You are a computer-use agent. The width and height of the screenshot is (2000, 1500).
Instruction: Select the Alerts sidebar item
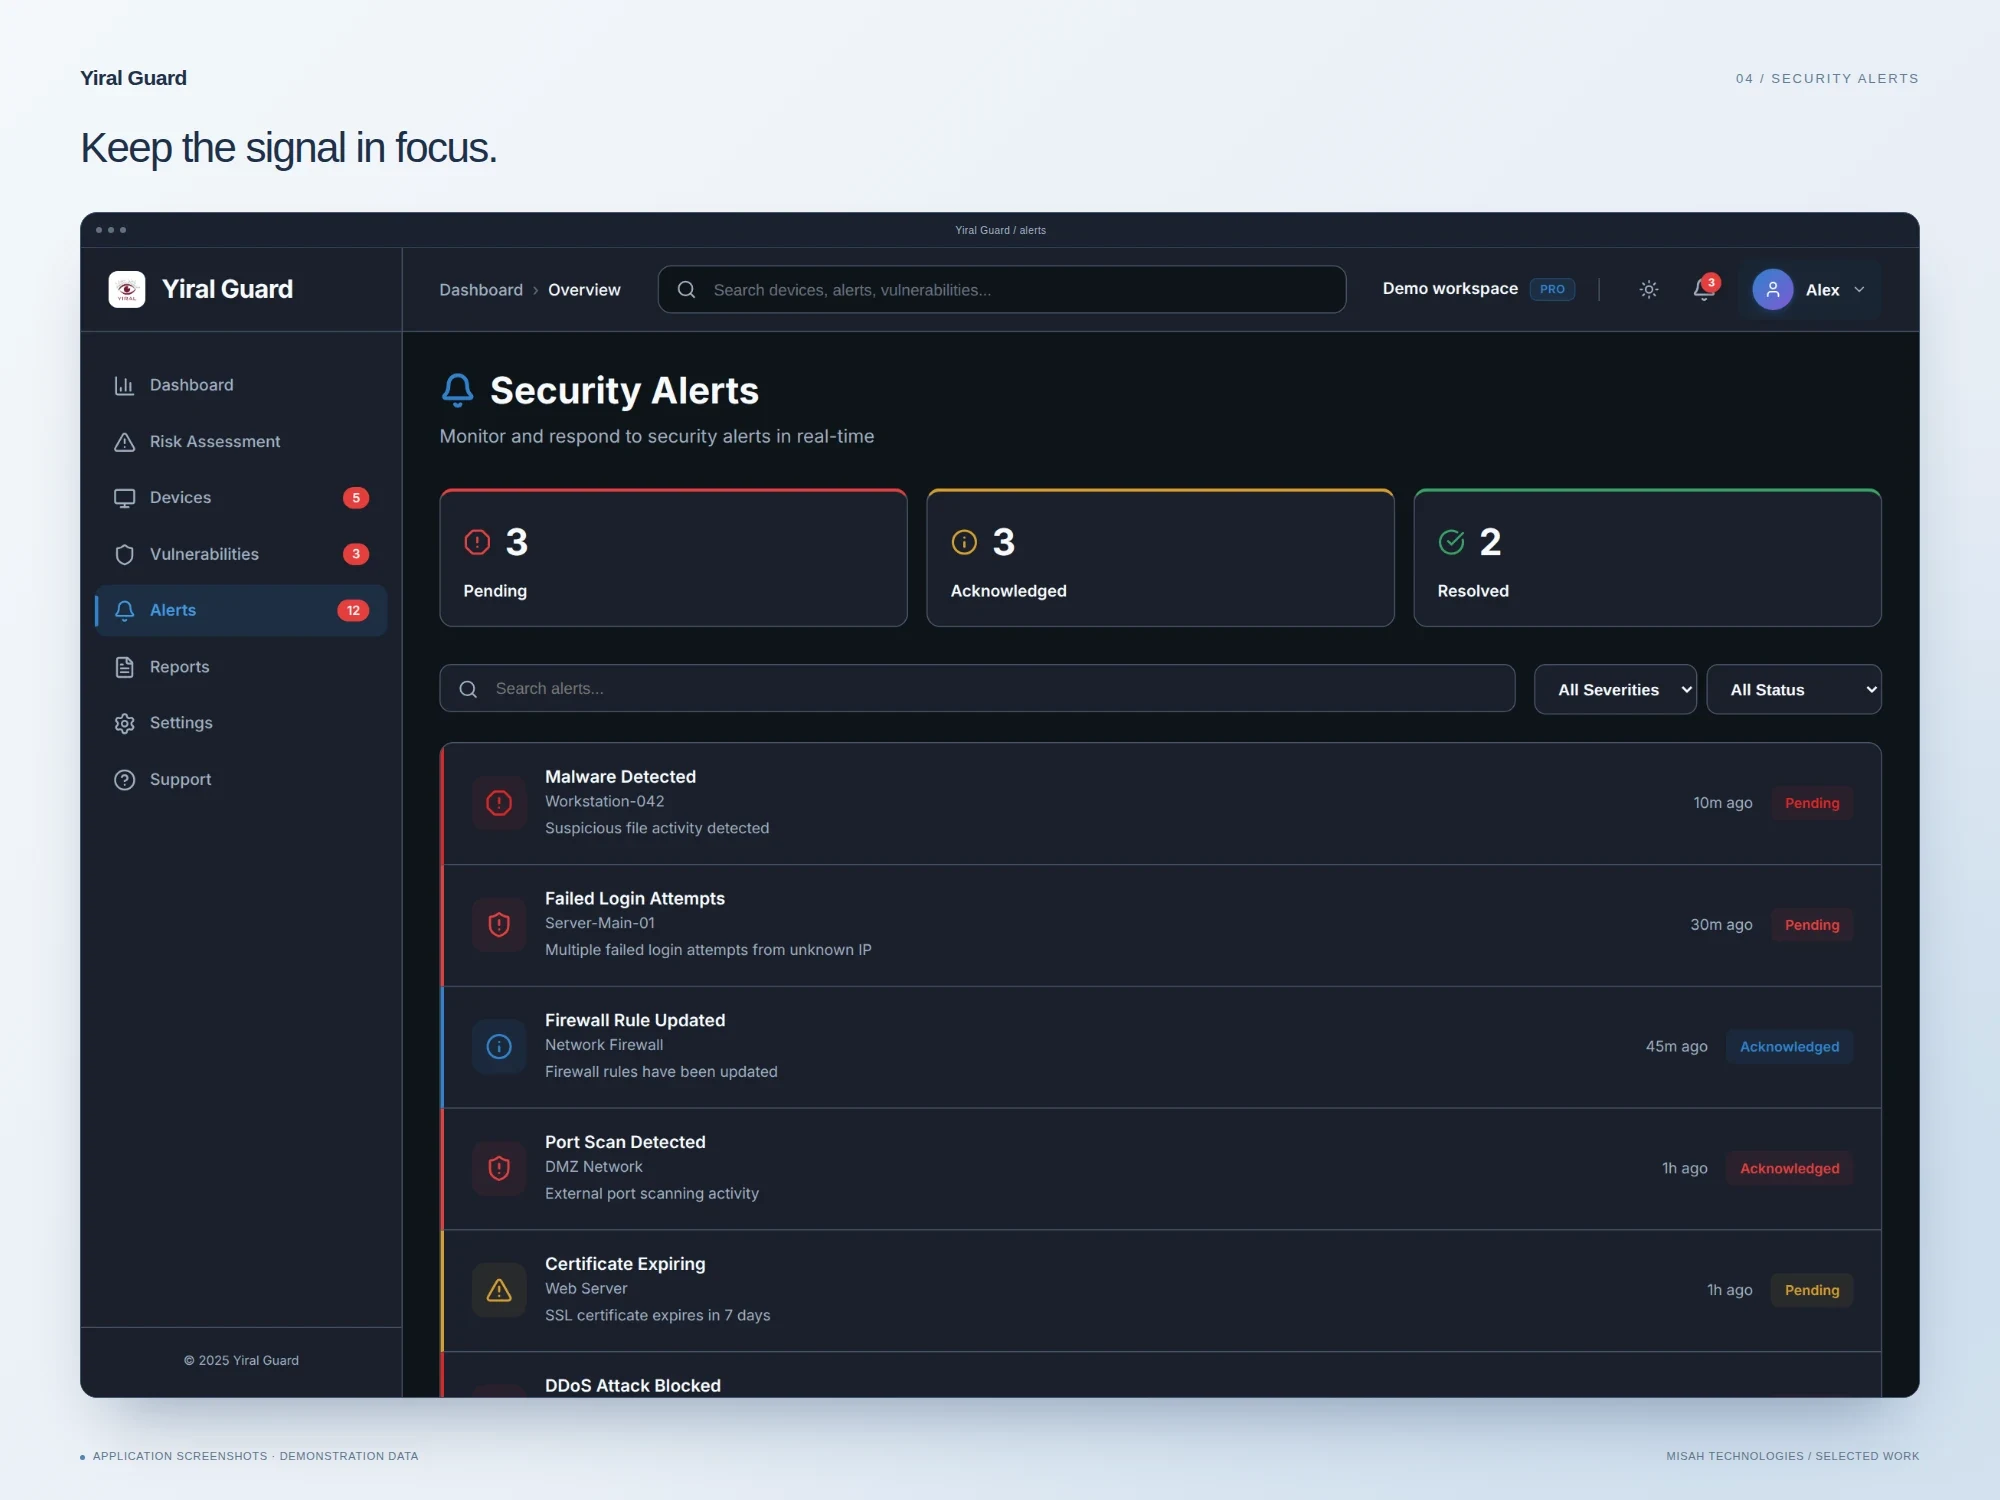pyautogui.click(x=241, y=610)
